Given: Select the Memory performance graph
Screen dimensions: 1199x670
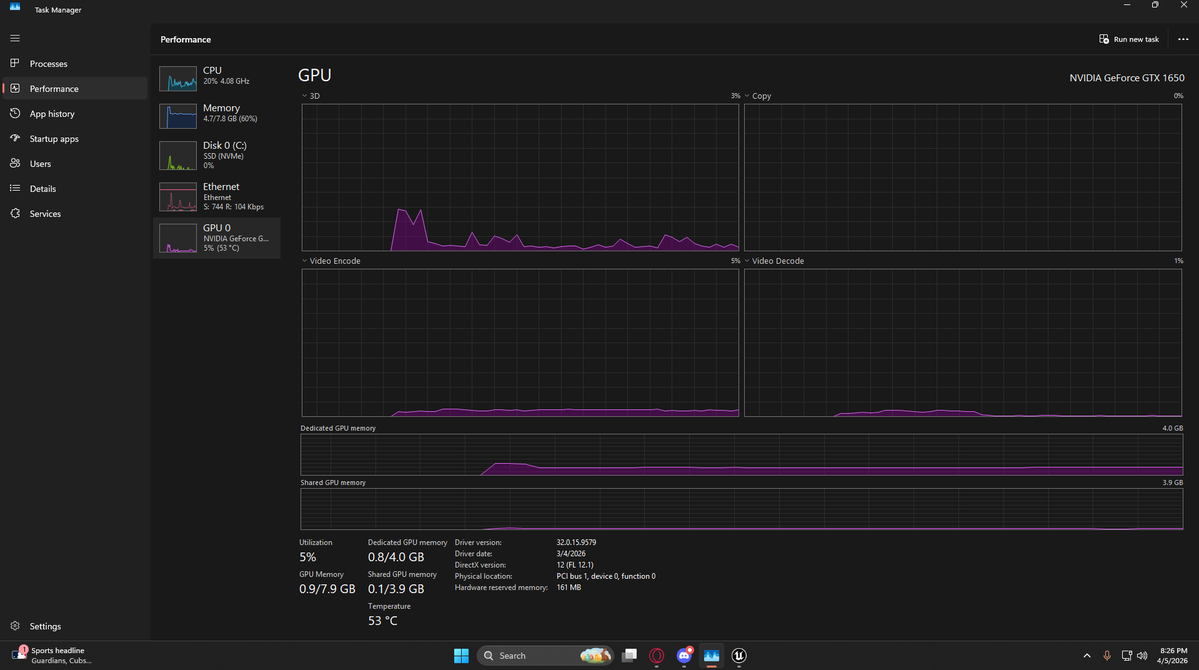Looking at the screenshot, I should 216,115.
